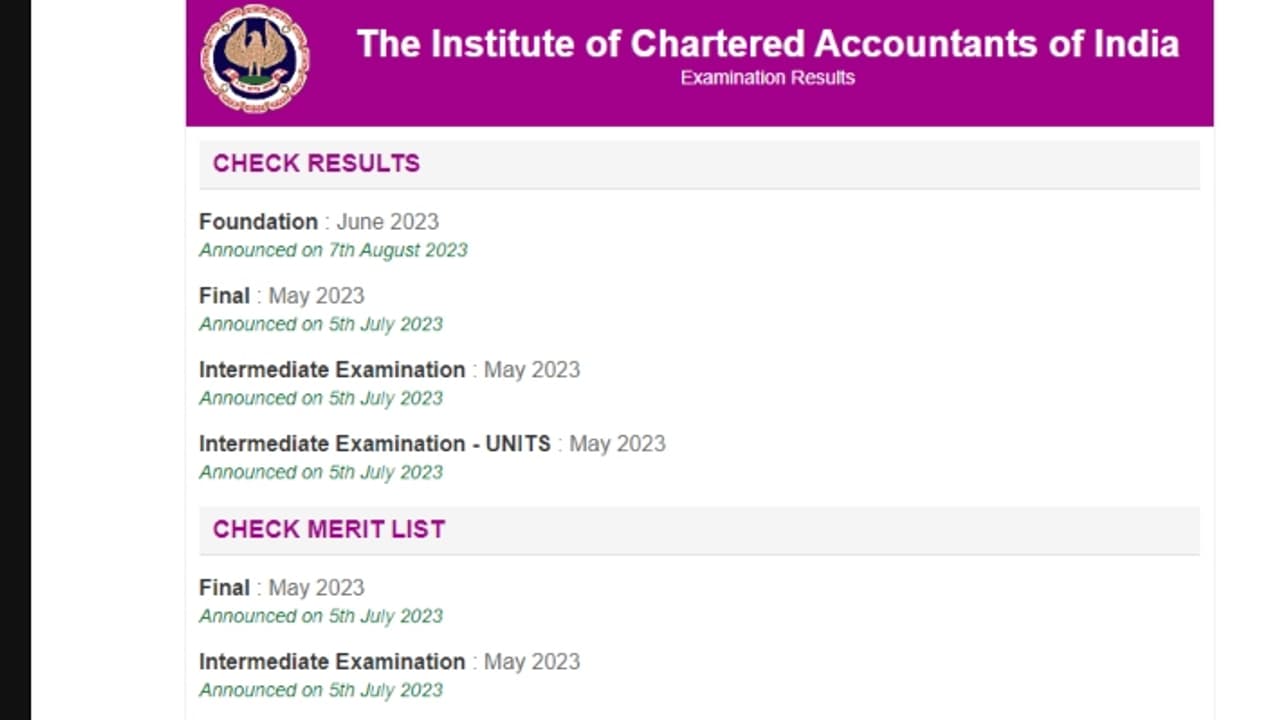Click the 'June 2023' exam session text
This screenshot has width=1280, height=720.
[x=387, y=222]
